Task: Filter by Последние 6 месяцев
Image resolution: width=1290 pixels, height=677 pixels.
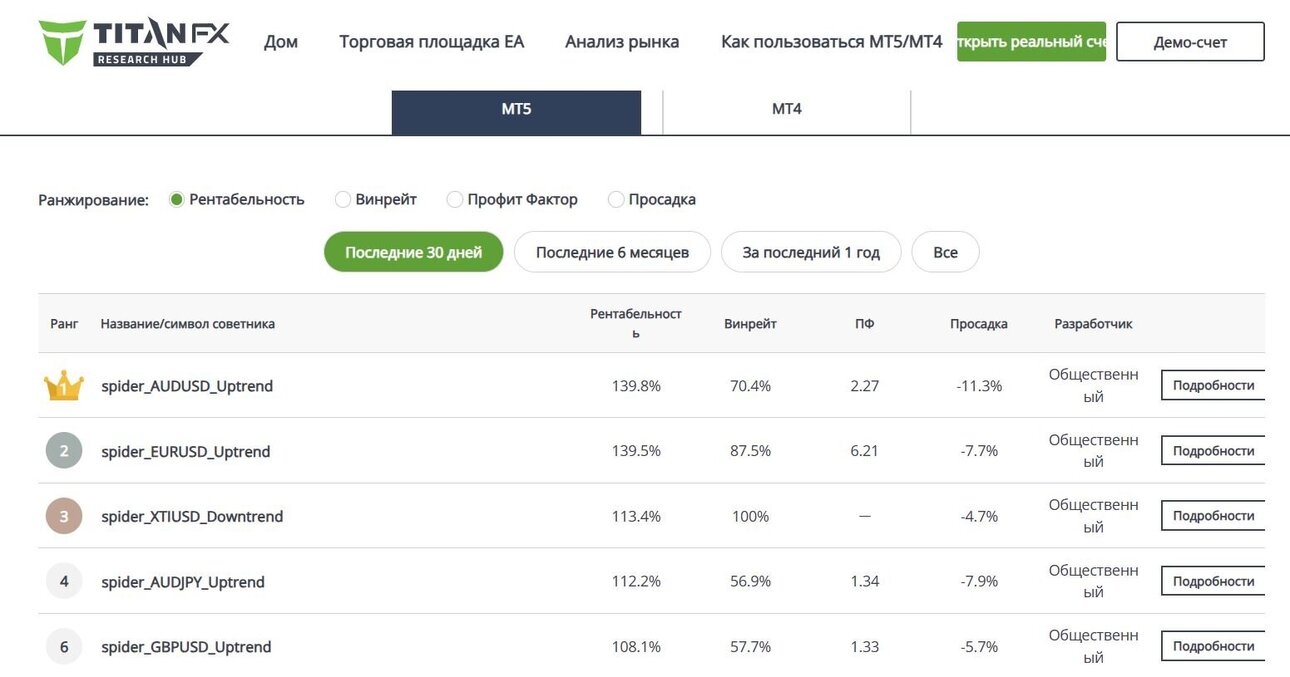Action: pyautogui.click(x=612, y=252)
